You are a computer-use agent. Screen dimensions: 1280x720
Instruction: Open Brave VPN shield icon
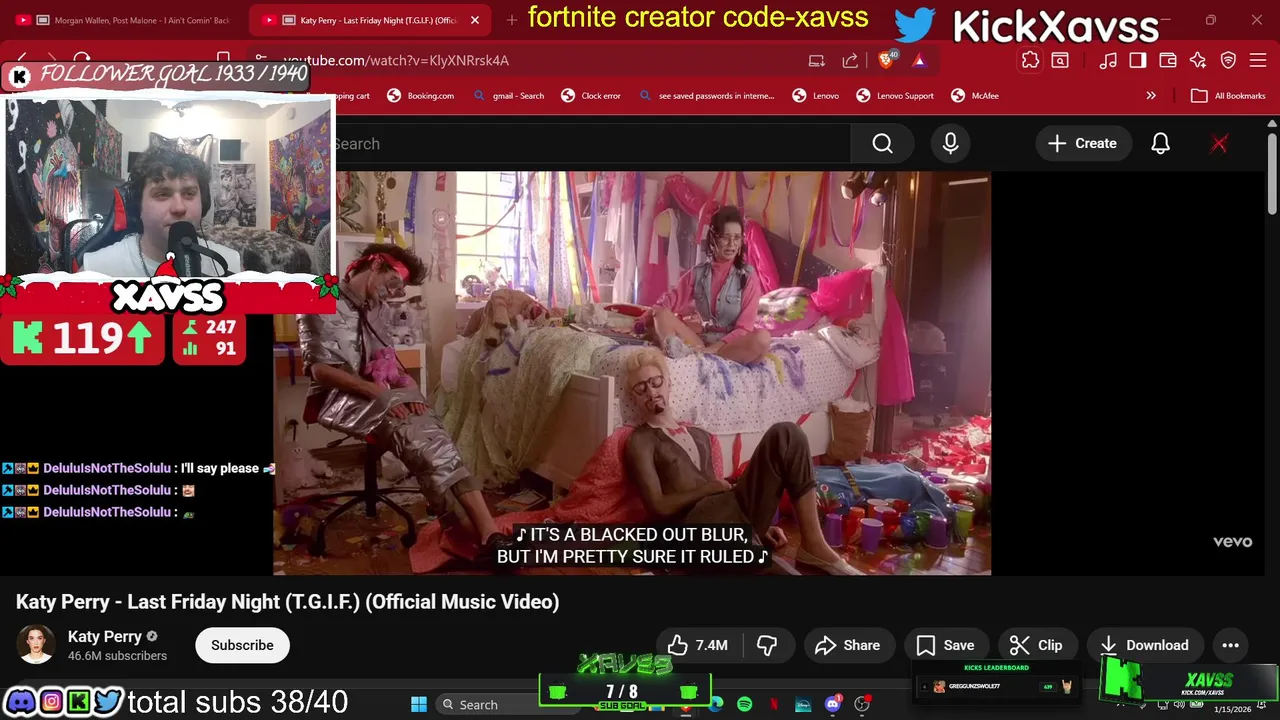point(1229,60)
